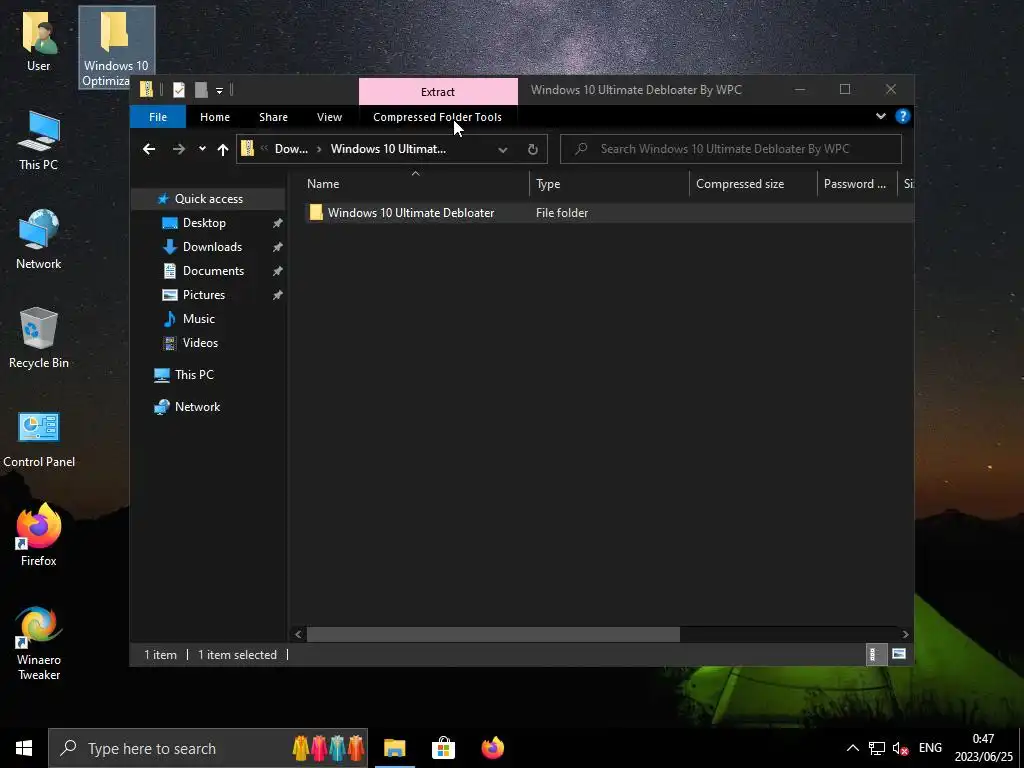Switch to large icons view layout
This screenshot has height=768, width=1024.
(899, 654)
